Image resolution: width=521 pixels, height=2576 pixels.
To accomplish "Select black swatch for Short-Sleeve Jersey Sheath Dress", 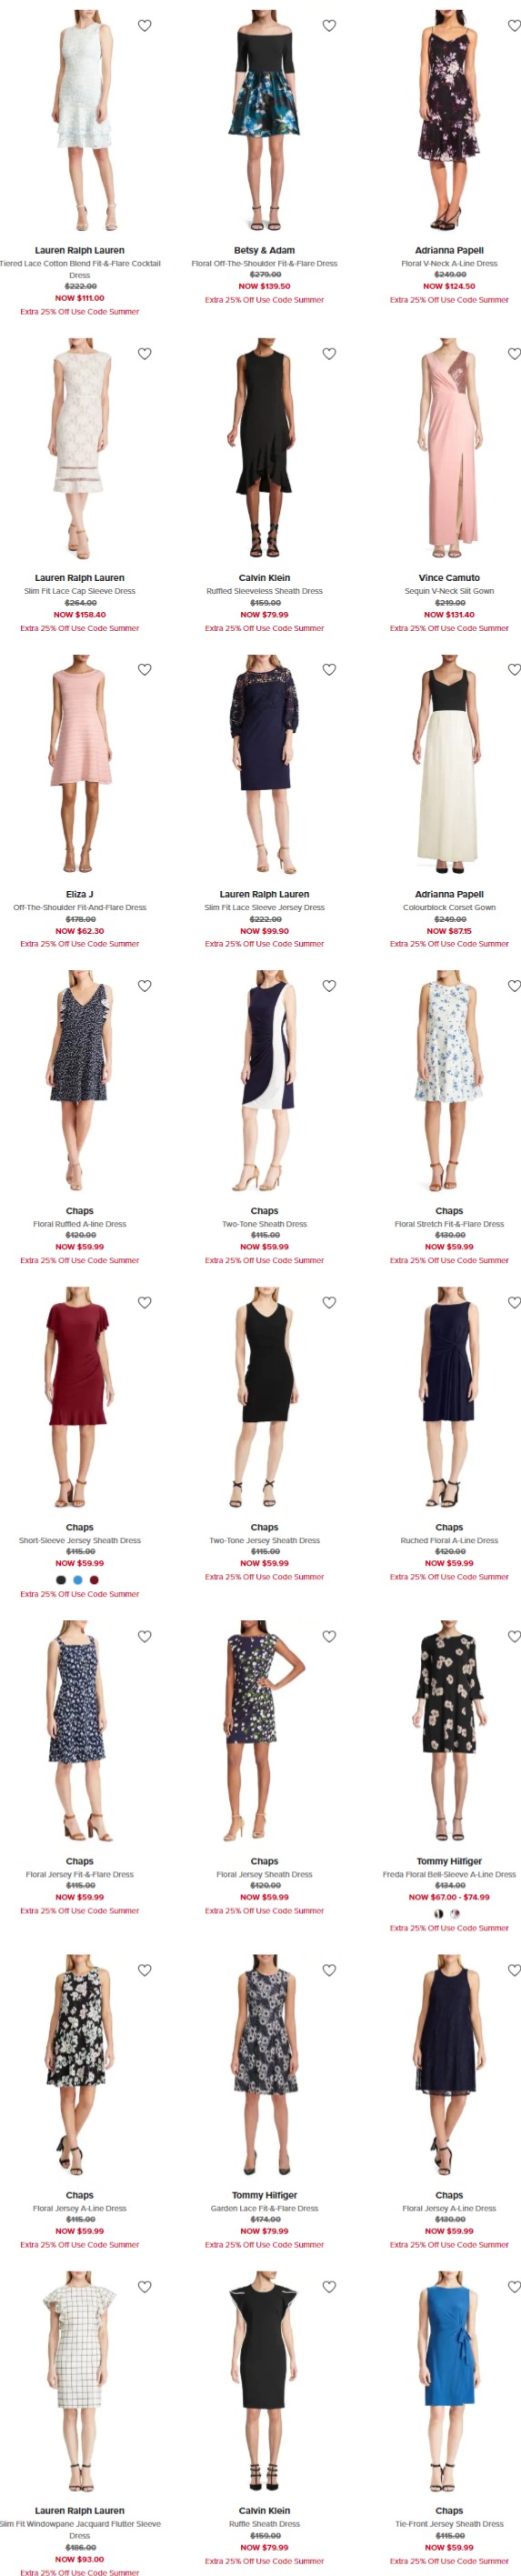I will pyautogui.click(x=61, y=1580).
